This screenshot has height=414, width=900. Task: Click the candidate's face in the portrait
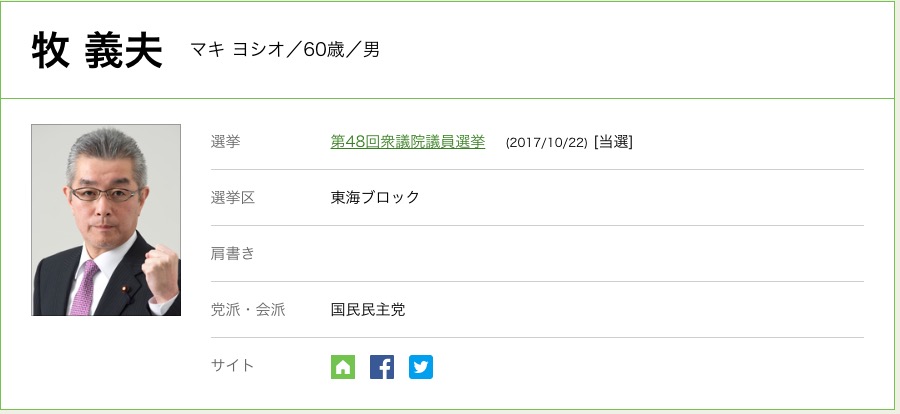tap(105, 187)
